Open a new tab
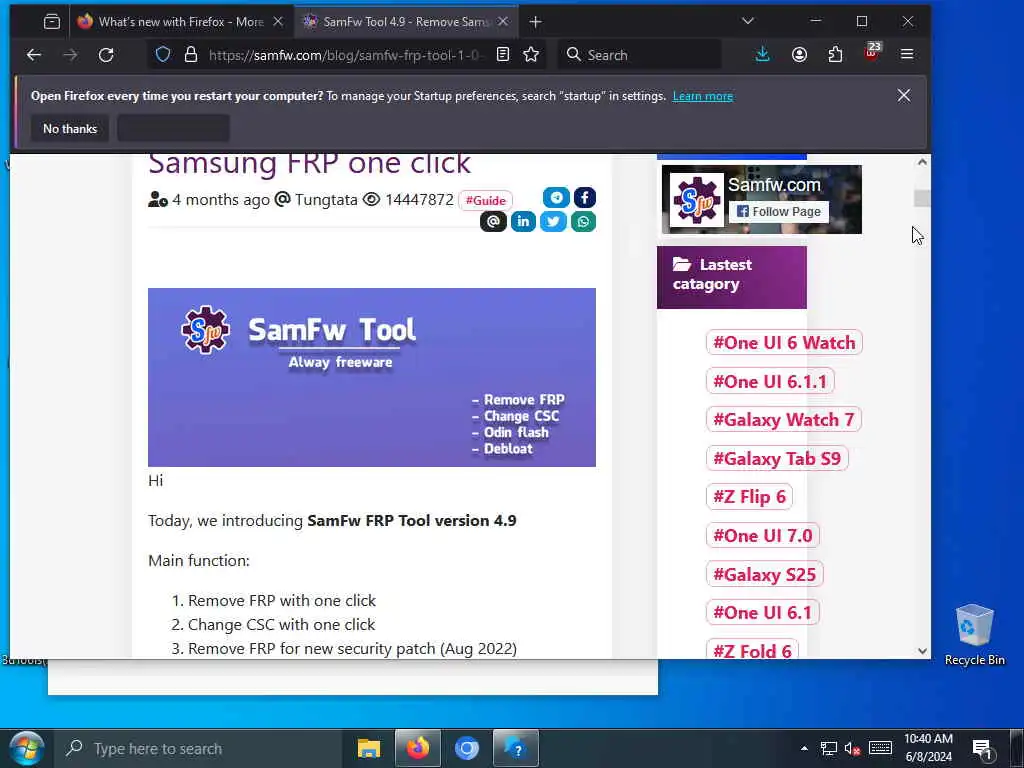 tap(536, 22)
